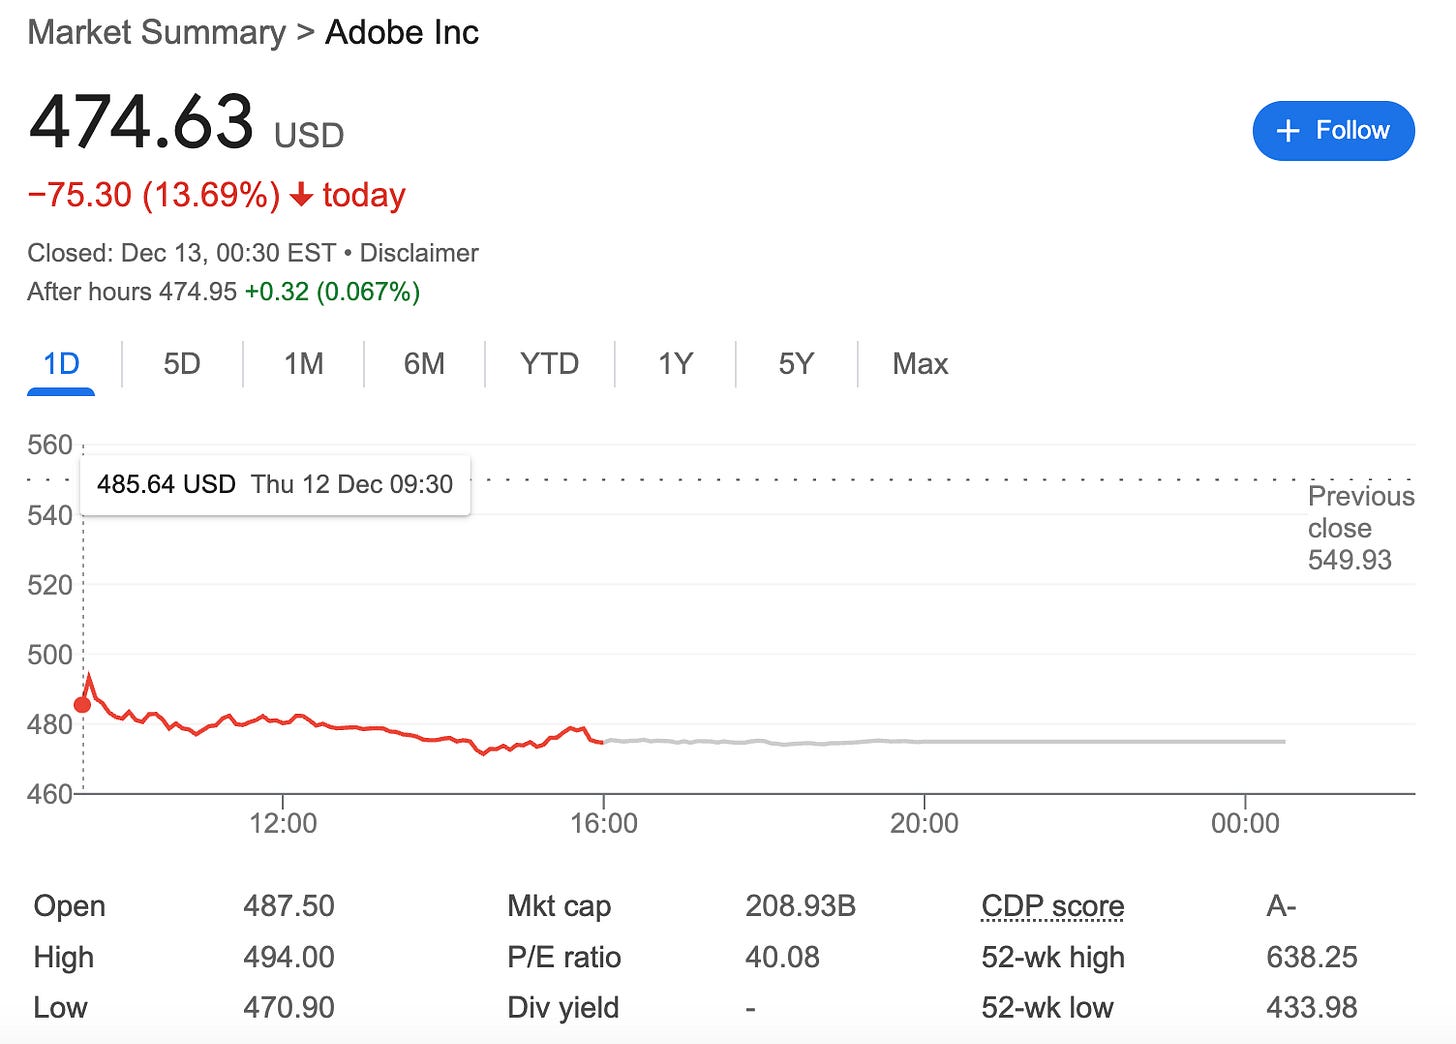Click the Market Summary breadcrumb
Image resolution: width=1456 pixels, height=1044 pixels.
156,32
